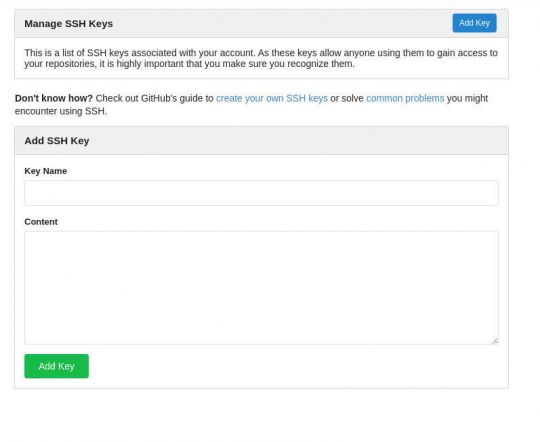Click the "Check out GitHub's guide to" text
540x442 pixels.
point(154,99)
